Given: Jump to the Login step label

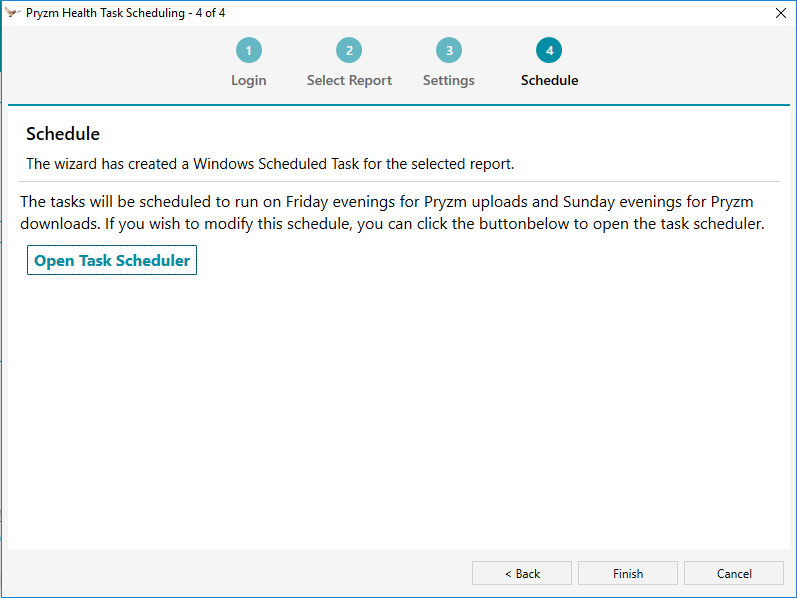Looking at the screenshot, I should 249,80.
